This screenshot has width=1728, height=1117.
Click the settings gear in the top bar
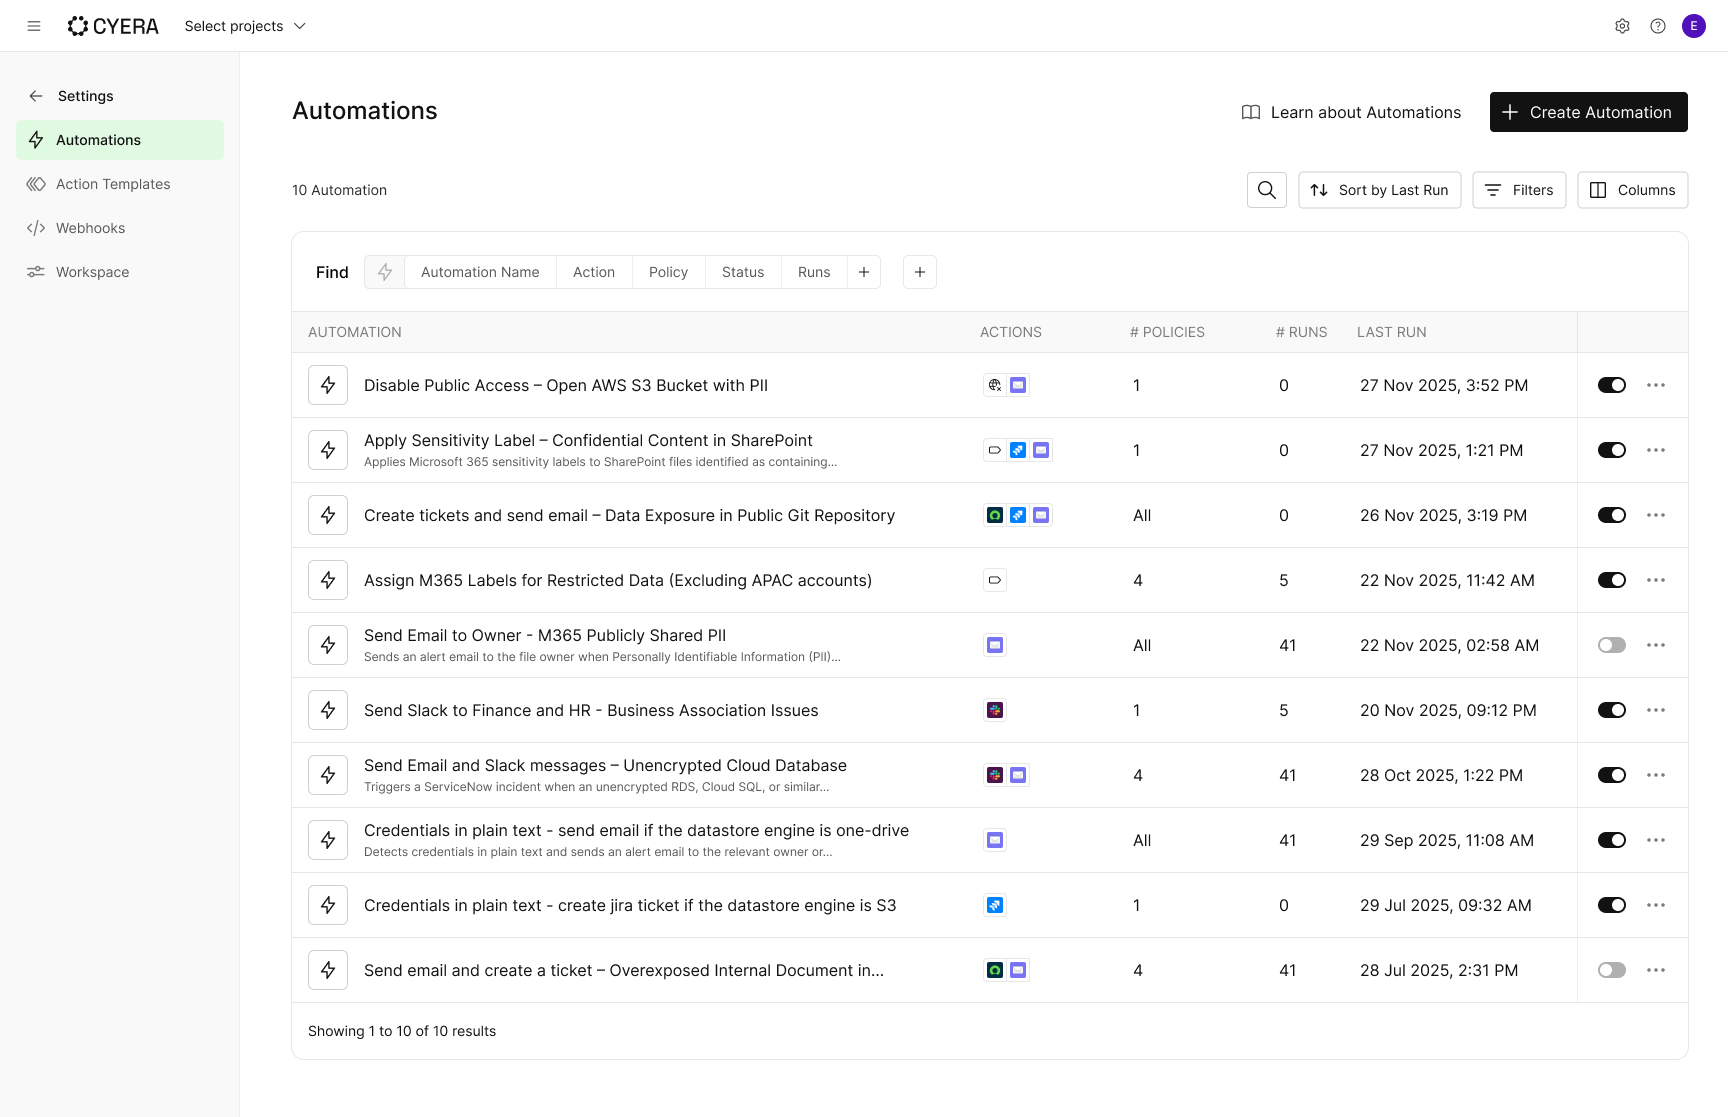(1622, 25)
